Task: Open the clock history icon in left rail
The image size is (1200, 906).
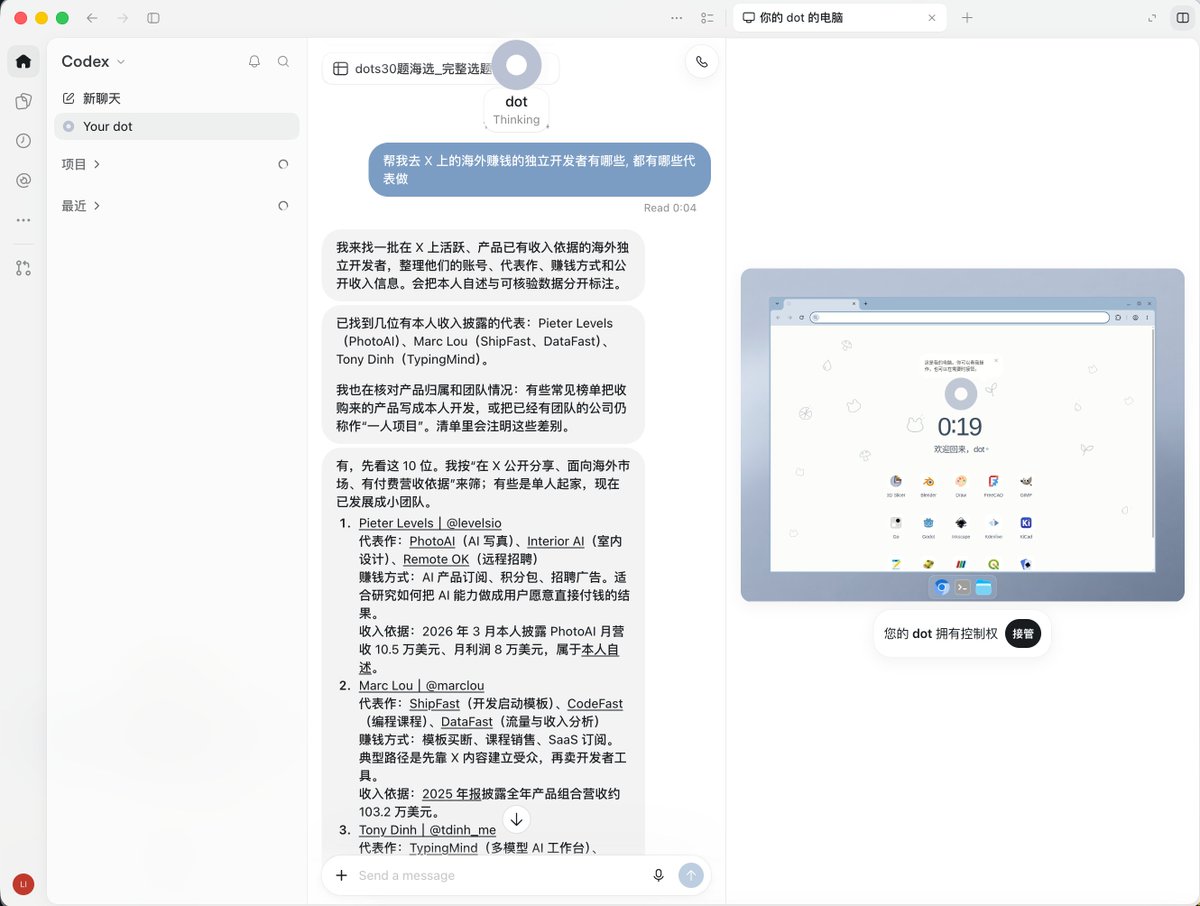Action: pyautogui.click(x=23, y=141)
